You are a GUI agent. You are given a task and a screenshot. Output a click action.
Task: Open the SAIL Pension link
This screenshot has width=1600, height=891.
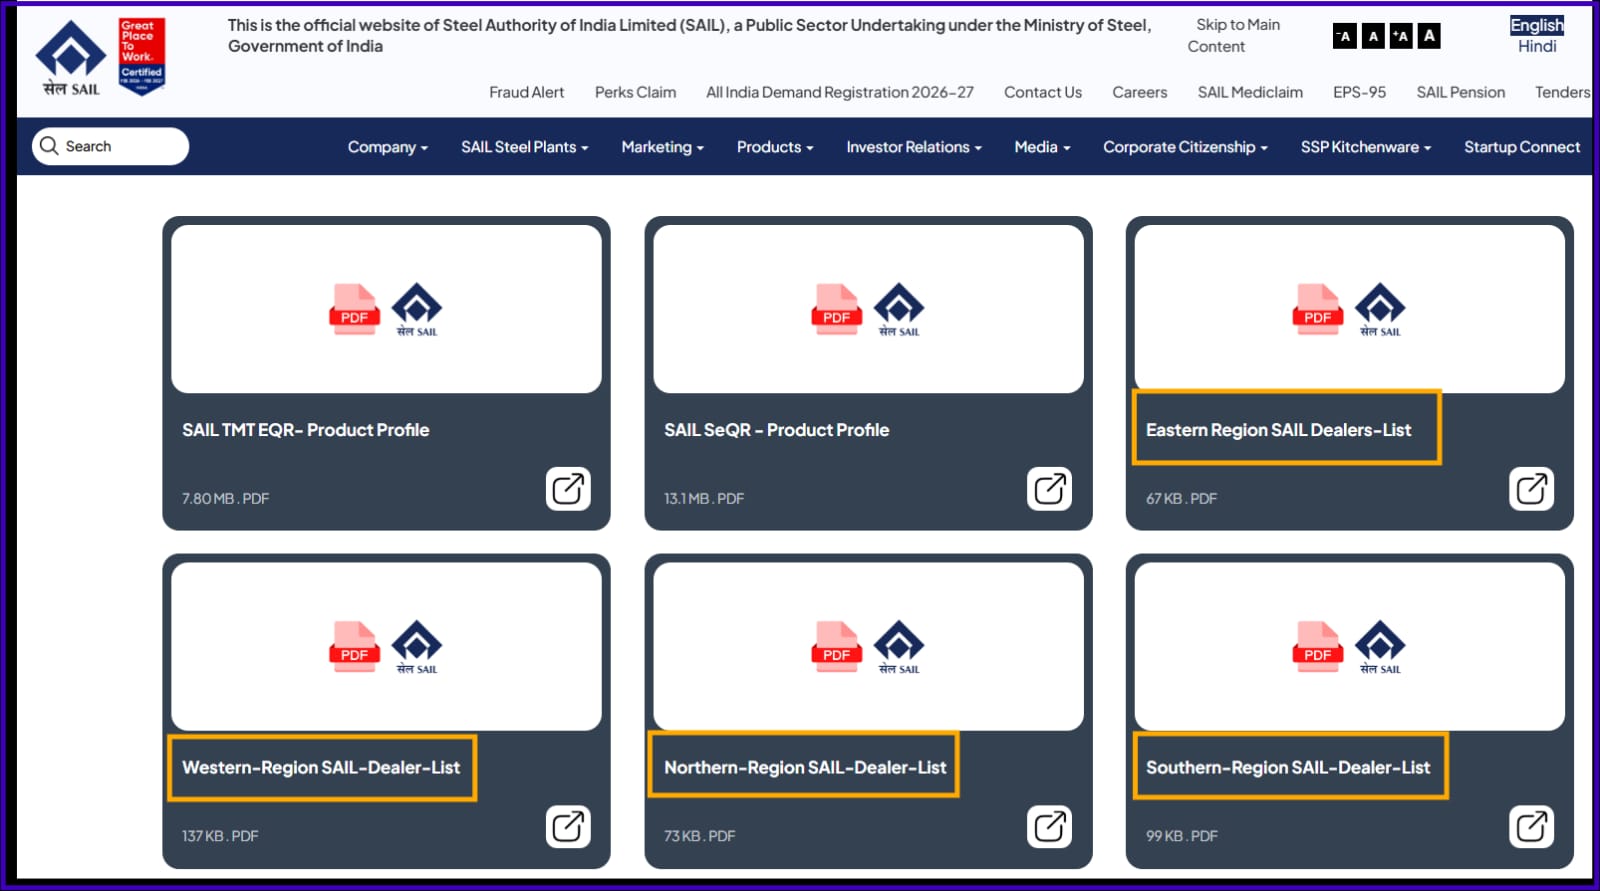1461,92
